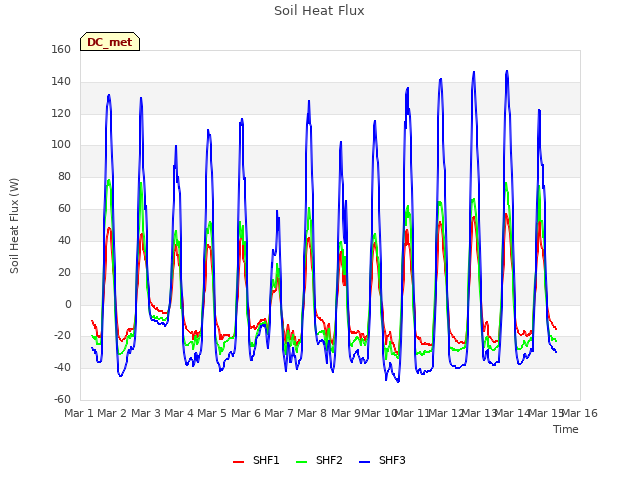Click the 40 y-axis tick label
Screen dimensions: 640x480
click(x=64, y=240)
